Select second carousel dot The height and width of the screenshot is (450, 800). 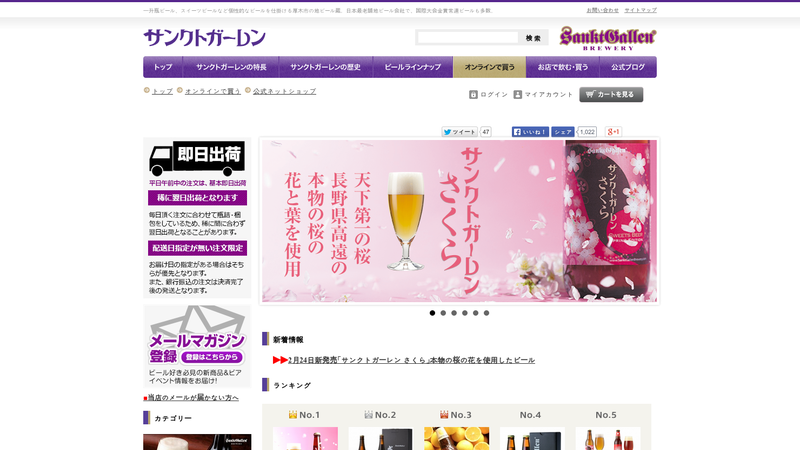[443, 313]
